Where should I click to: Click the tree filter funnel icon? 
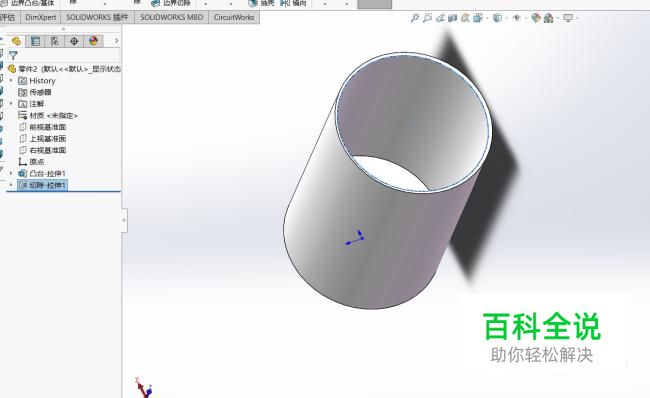click(13, 55)
